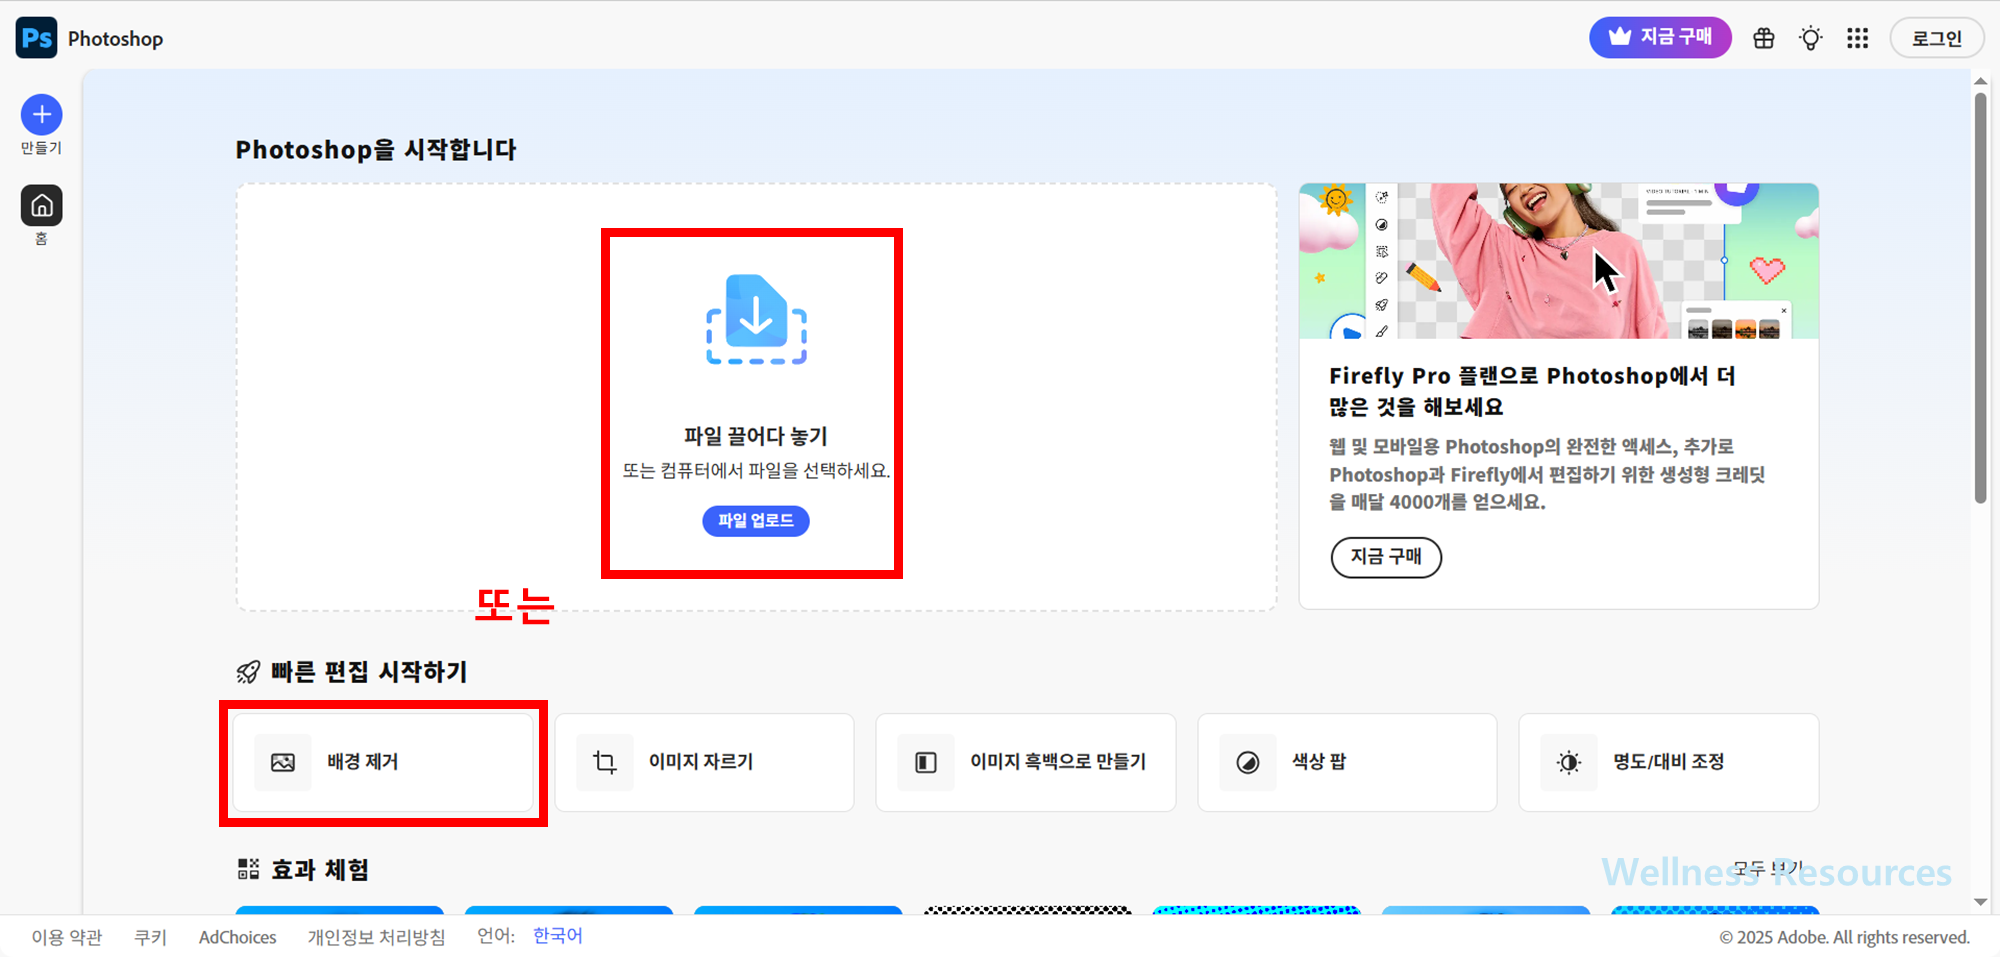Click the 색상 팝 circle icon
Screen dimensions: 2000x957
tap(1248, 763)
